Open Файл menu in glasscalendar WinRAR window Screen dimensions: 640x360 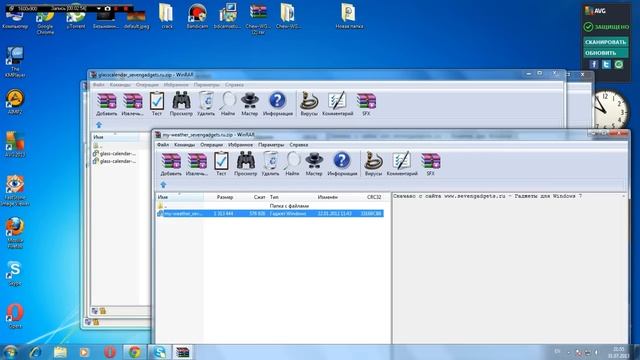point(98,85)
